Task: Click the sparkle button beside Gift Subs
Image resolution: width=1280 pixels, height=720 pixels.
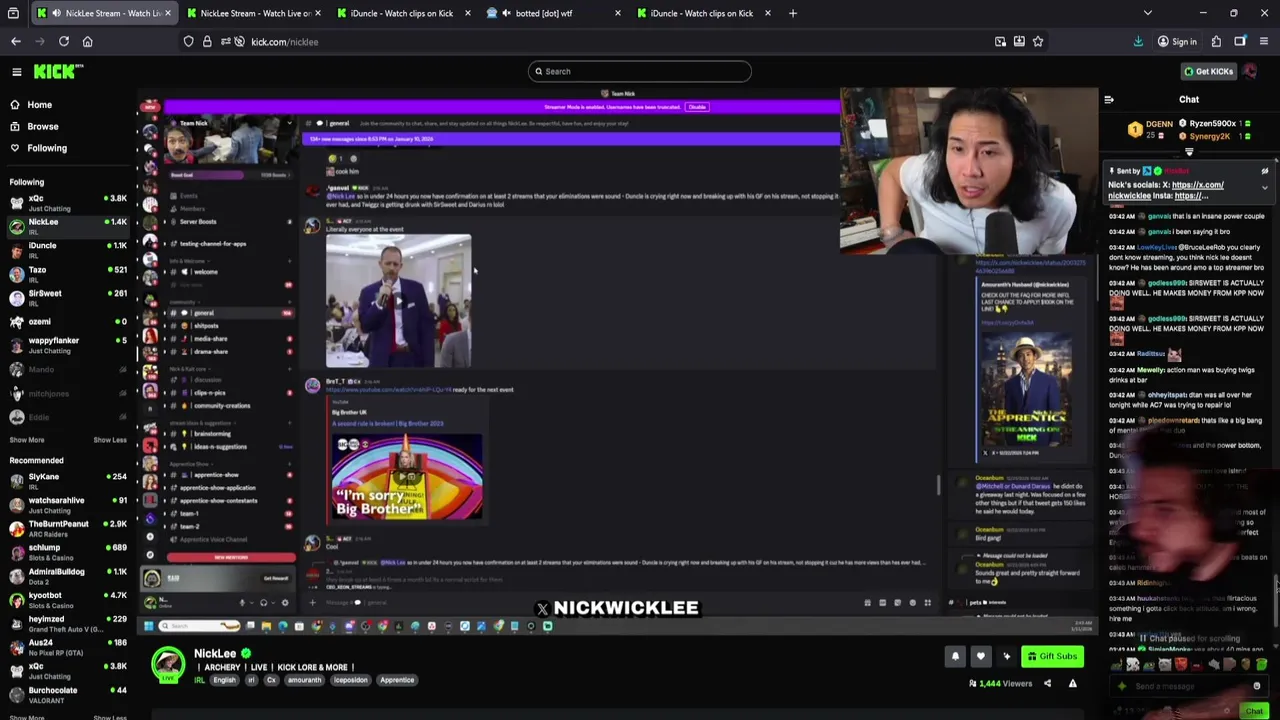Action: 1006,657
